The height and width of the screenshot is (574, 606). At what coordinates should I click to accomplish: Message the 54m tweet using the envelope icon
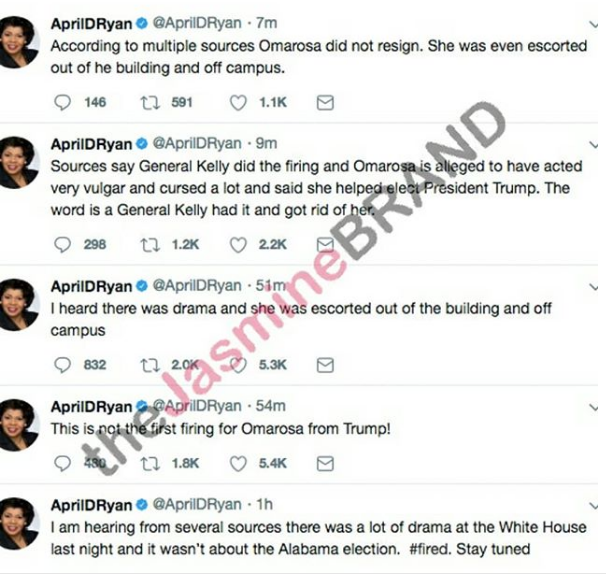[325, 463]
